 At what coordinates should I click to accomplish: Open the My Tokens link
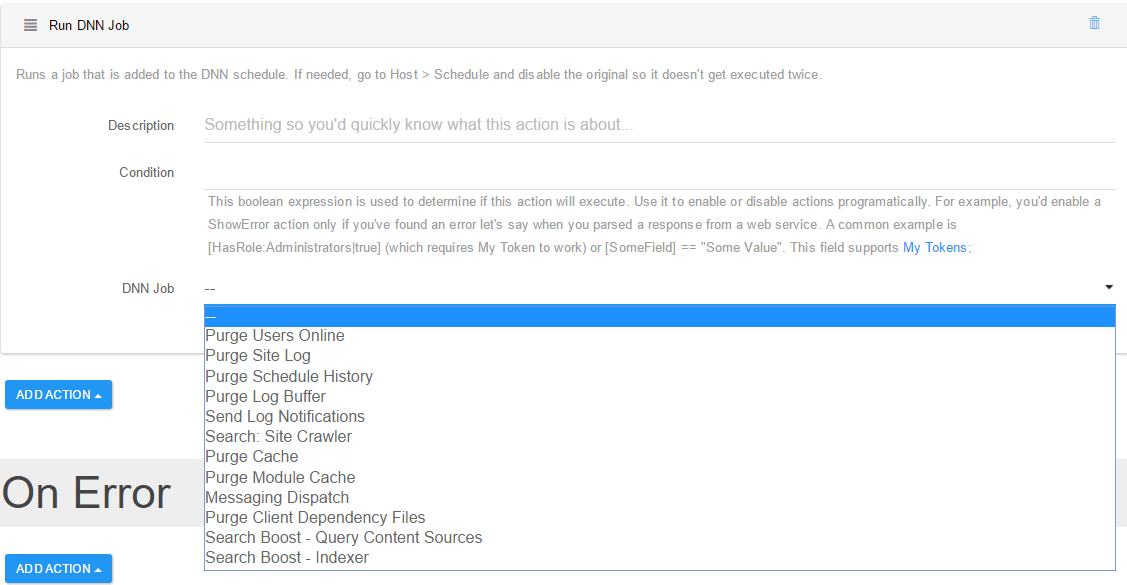click(934, 247)
